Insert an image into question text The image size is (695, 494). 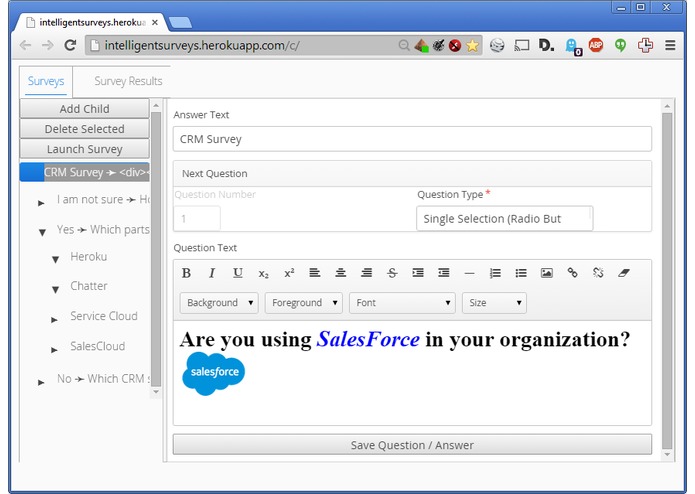(547, 273)
